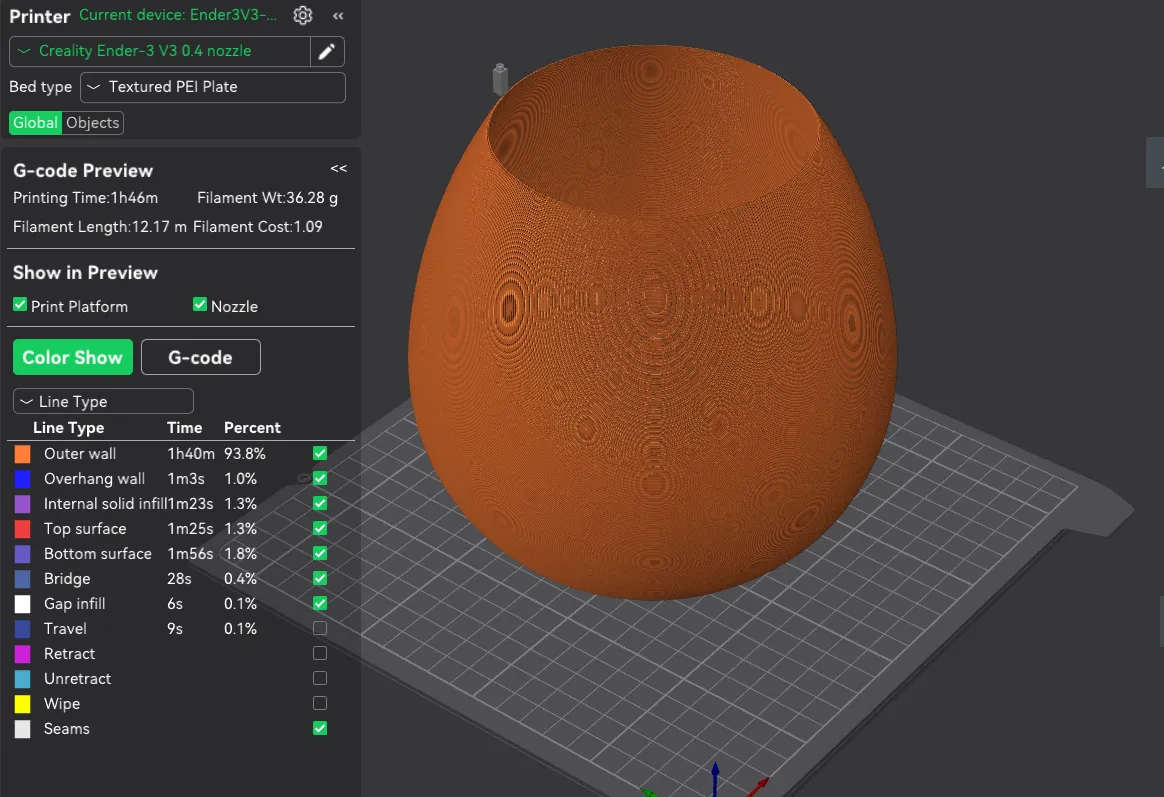
Task: Click the Time column header
Action: coord(185,427)
